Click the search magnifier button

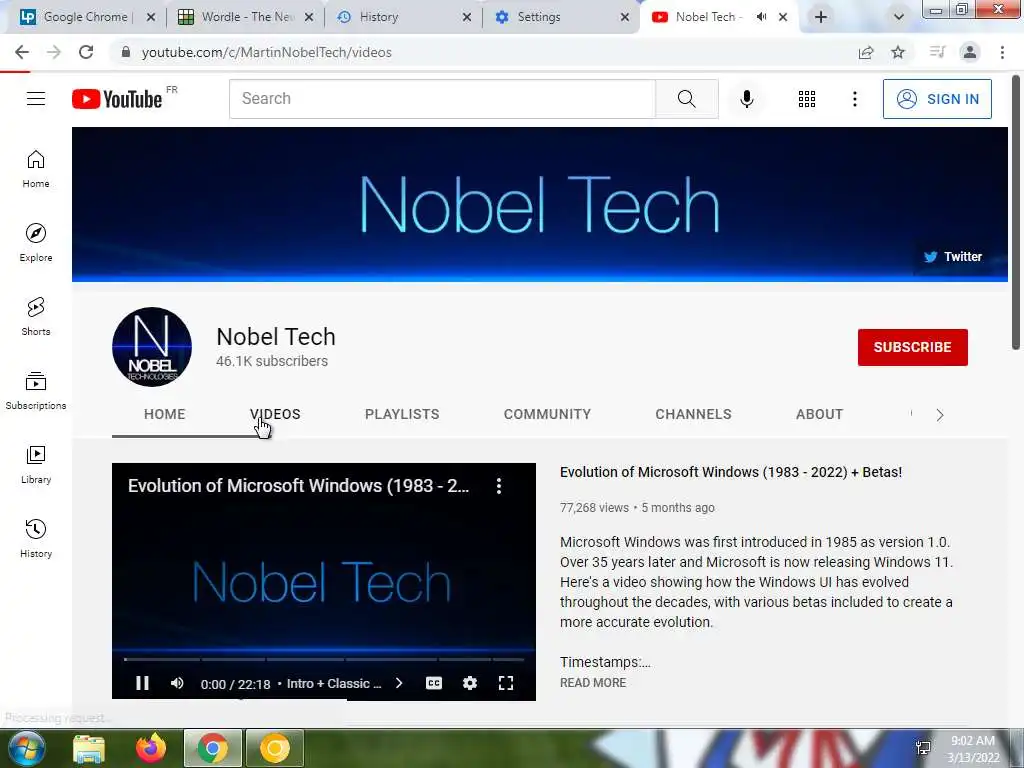686,99
